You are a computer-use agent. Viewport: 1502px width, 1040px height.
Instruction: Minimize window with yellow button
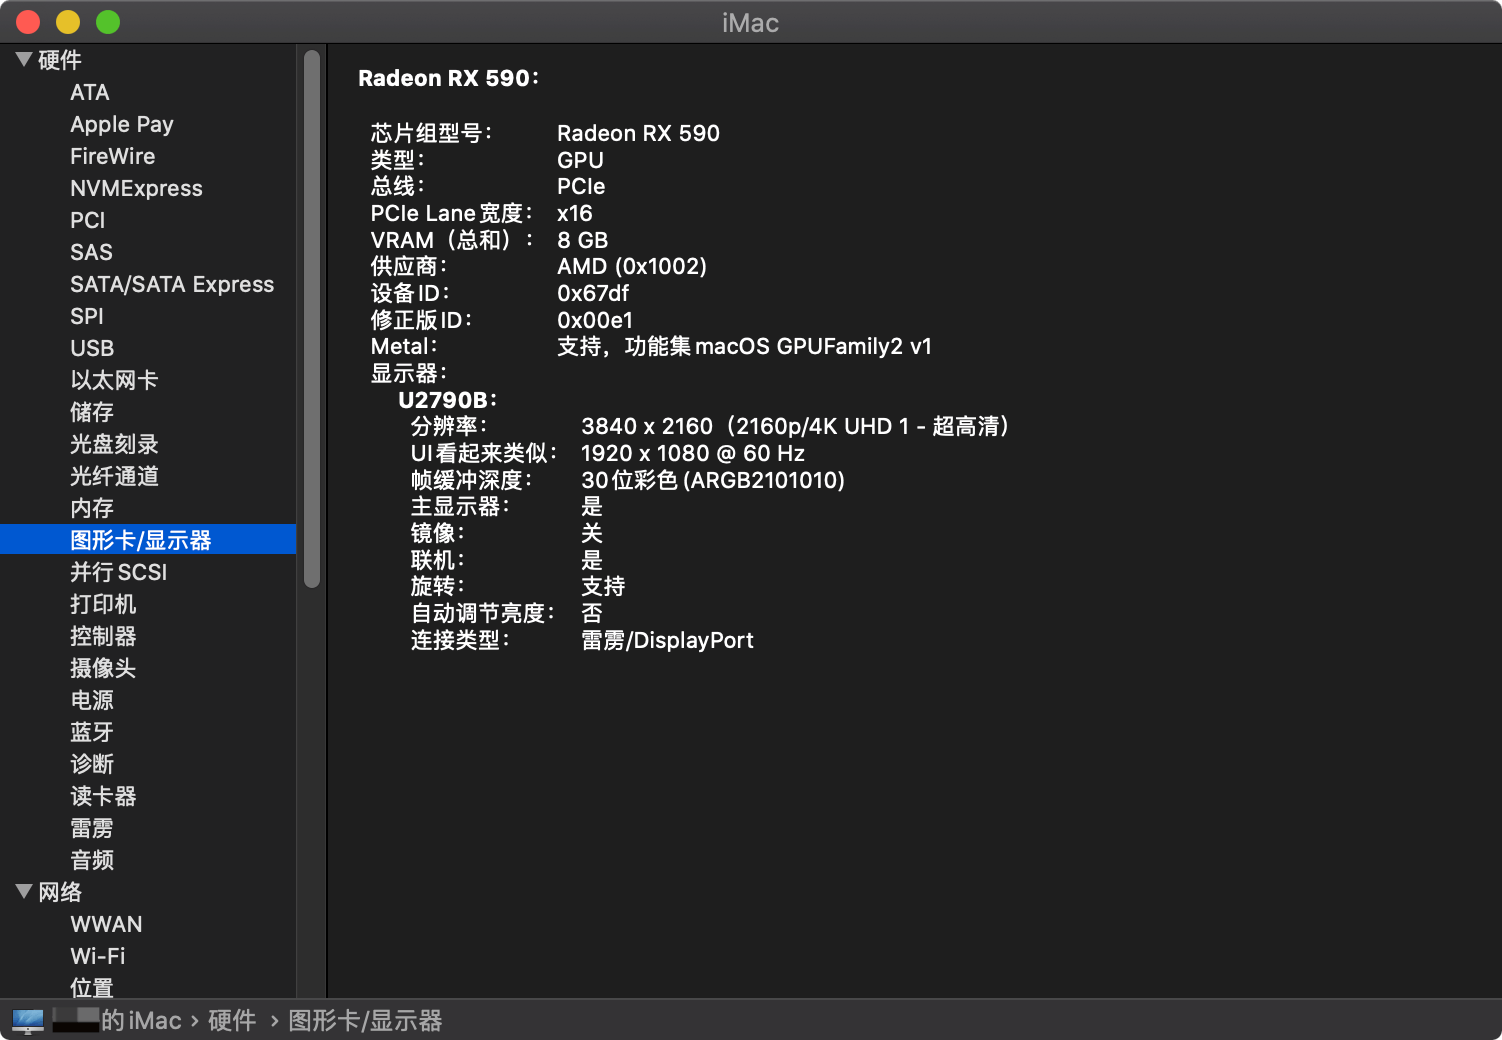[x=68, y=21]
